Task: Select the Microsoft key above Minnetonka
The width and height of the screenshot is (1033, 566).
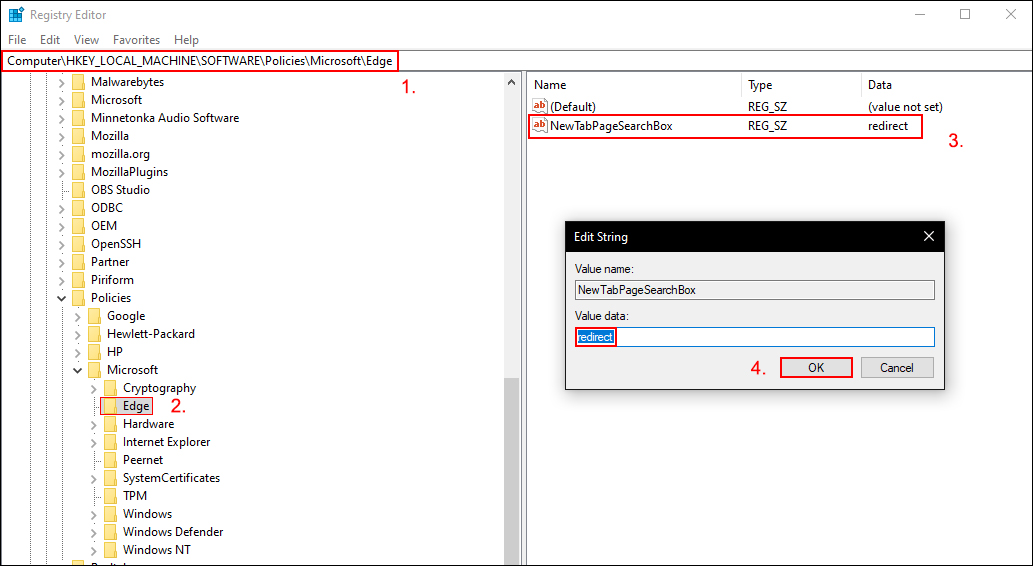Action: pyautogui.click(x=117, y=100)
